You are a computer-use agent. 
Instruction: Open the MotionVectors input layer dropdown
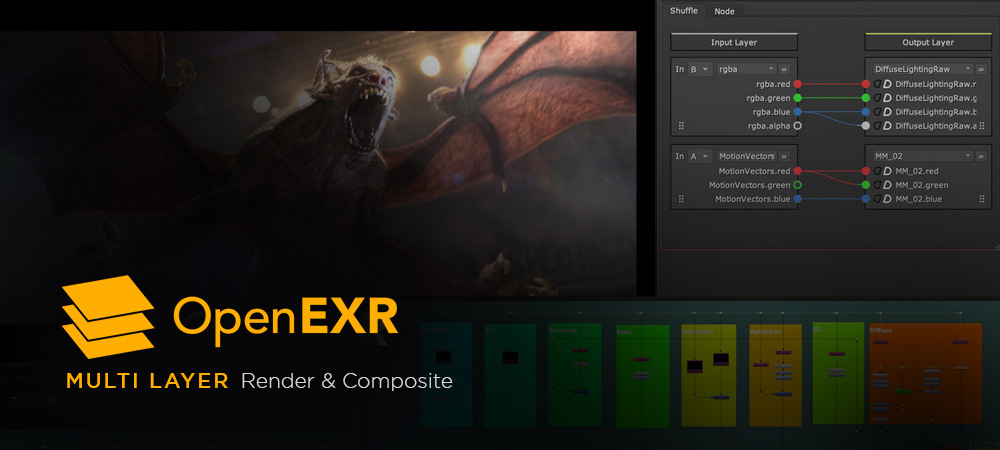(x=746, y=156)
